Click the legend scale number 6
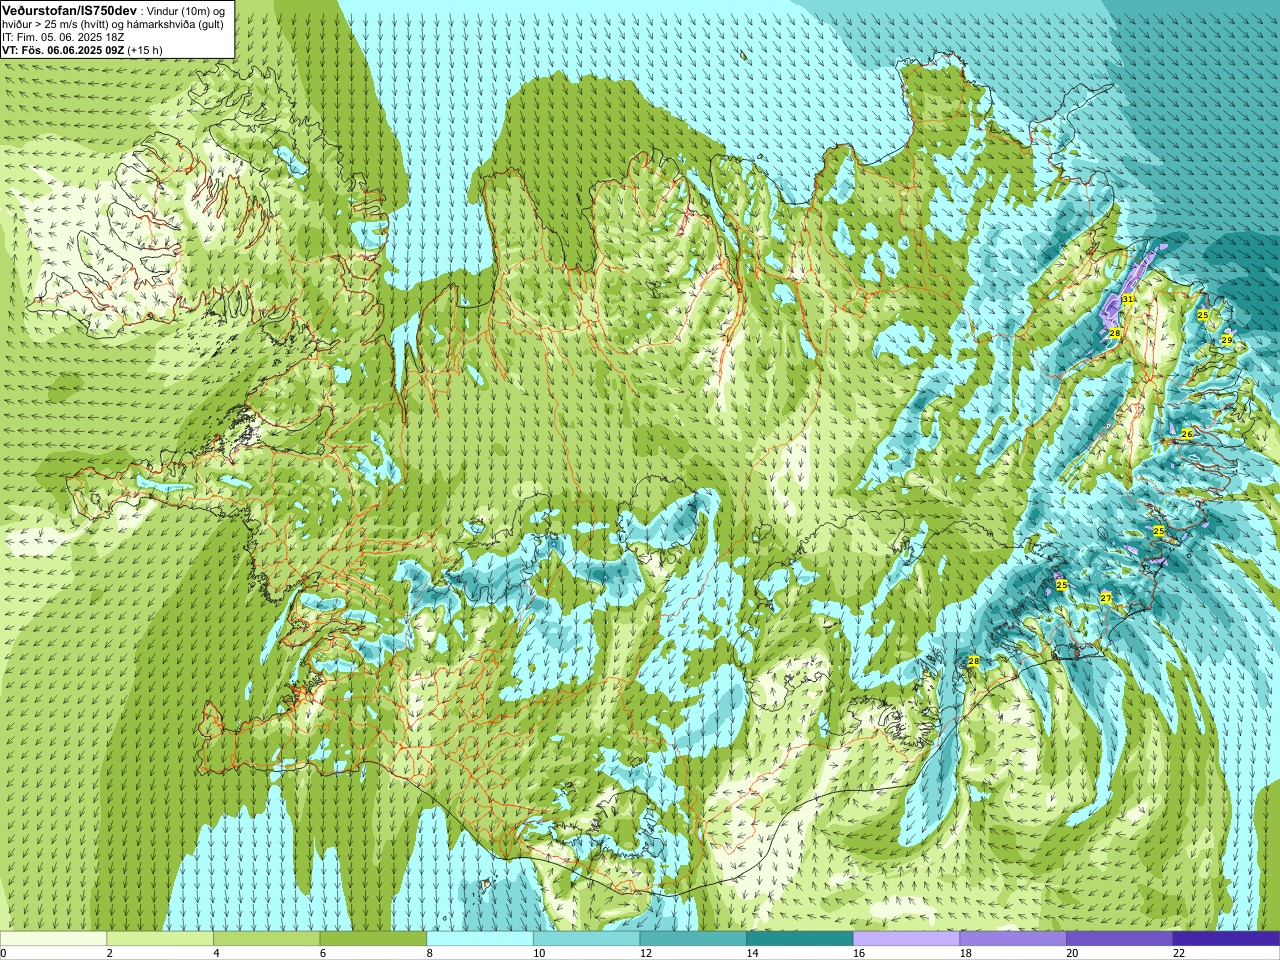Image resolution: width=1280 pixels, height=960 pixels. point(323,953)
